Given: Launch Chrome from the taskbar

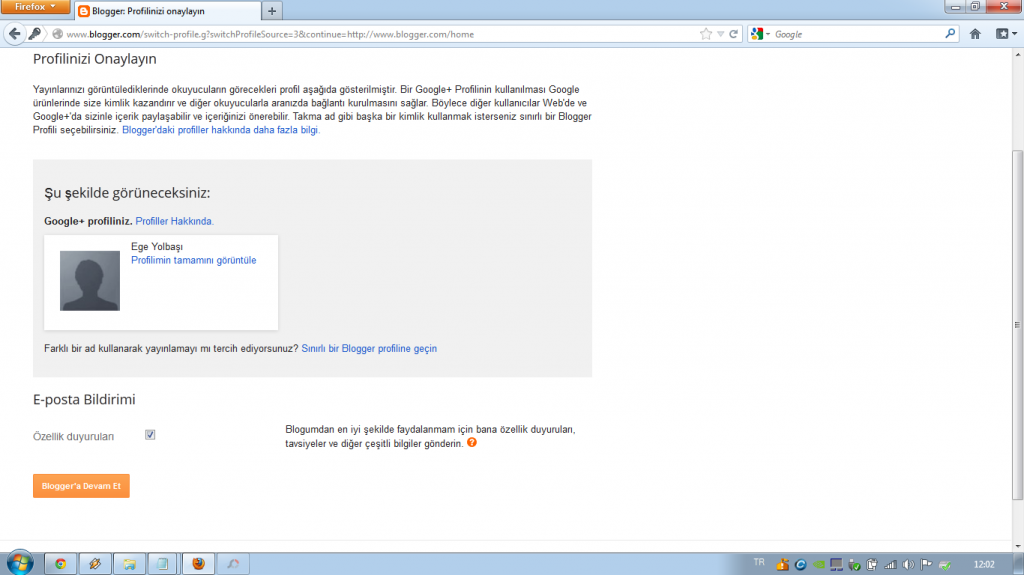Looking at the screenshot, I should tap(61, 563).
